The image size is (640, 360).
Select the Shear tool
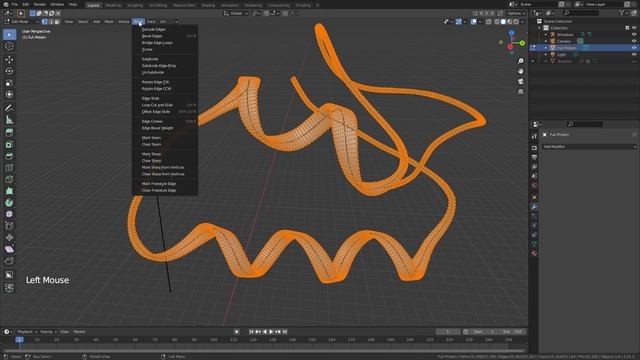(x=9, y=249)
